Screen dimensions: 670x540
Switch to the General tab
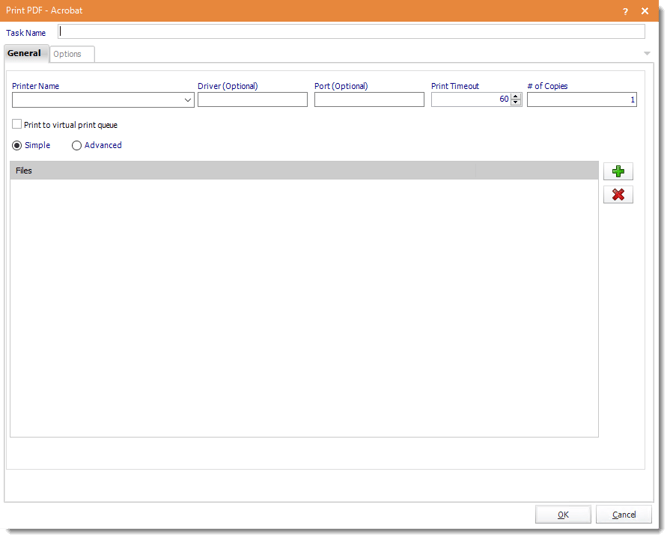[24, 53]
